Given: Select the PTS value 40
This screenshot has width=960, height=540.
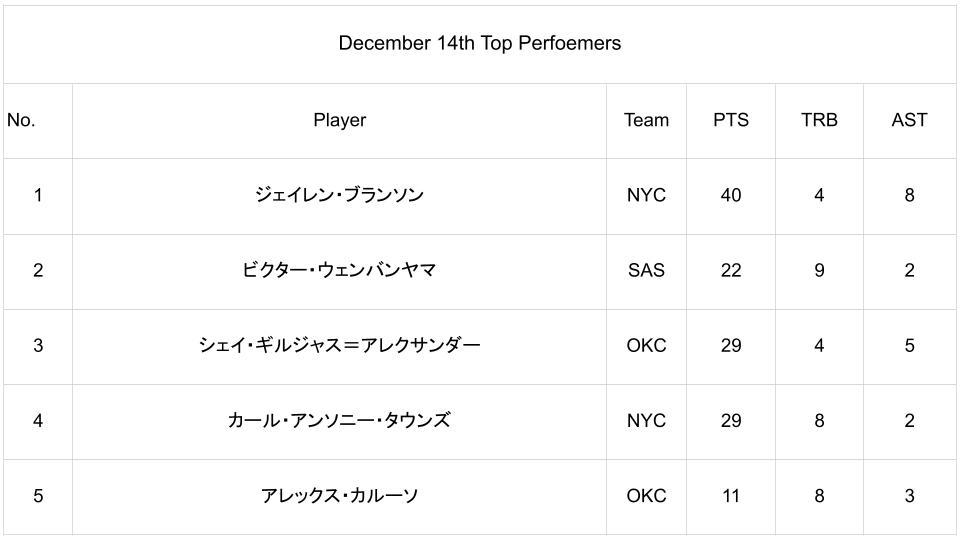Looking at the screenshot, I should (x=731, y=195).
